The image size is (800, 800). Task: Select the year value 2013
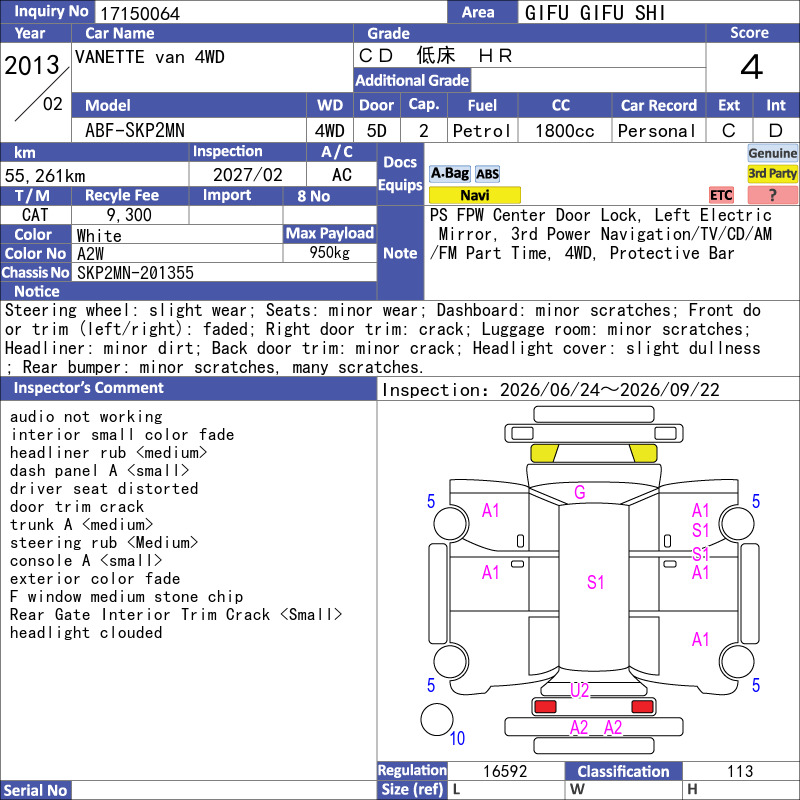point(32,65)
